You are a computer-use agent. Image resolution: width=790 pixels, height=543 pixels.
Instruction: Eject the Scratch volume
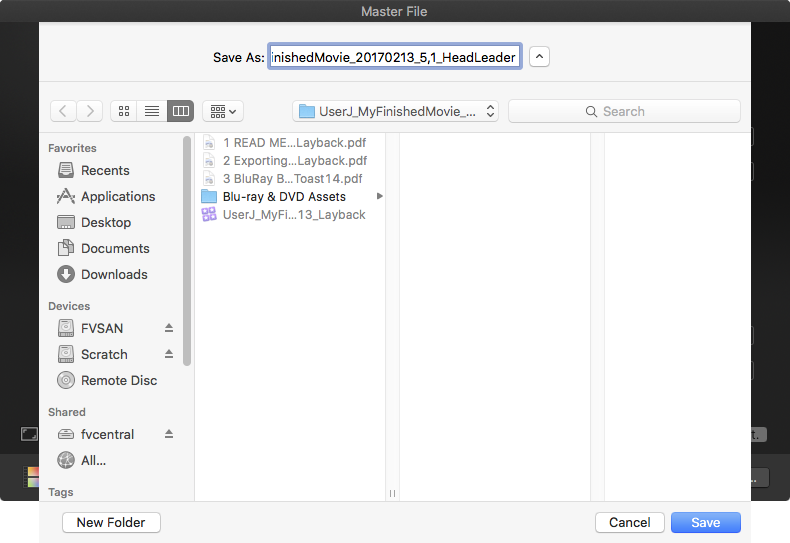[169, 355]
